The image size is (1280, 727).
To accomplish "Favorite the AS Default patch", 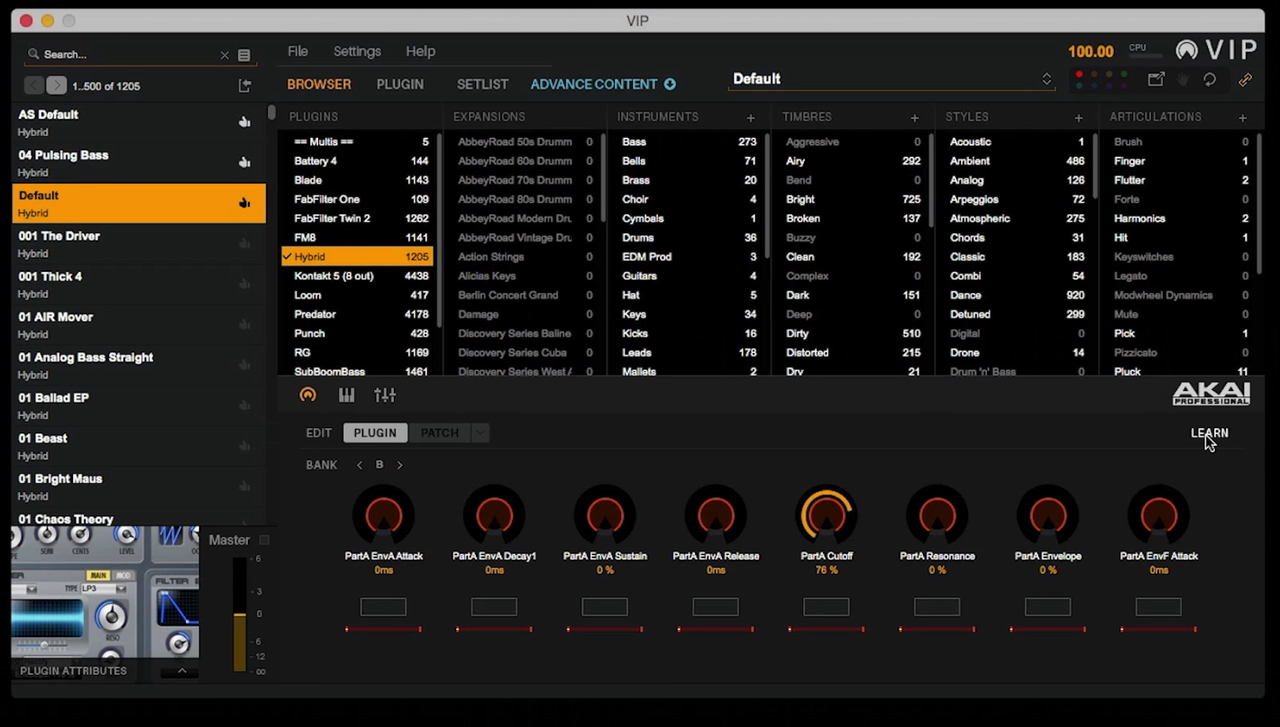I will click(x=244, y=122).
